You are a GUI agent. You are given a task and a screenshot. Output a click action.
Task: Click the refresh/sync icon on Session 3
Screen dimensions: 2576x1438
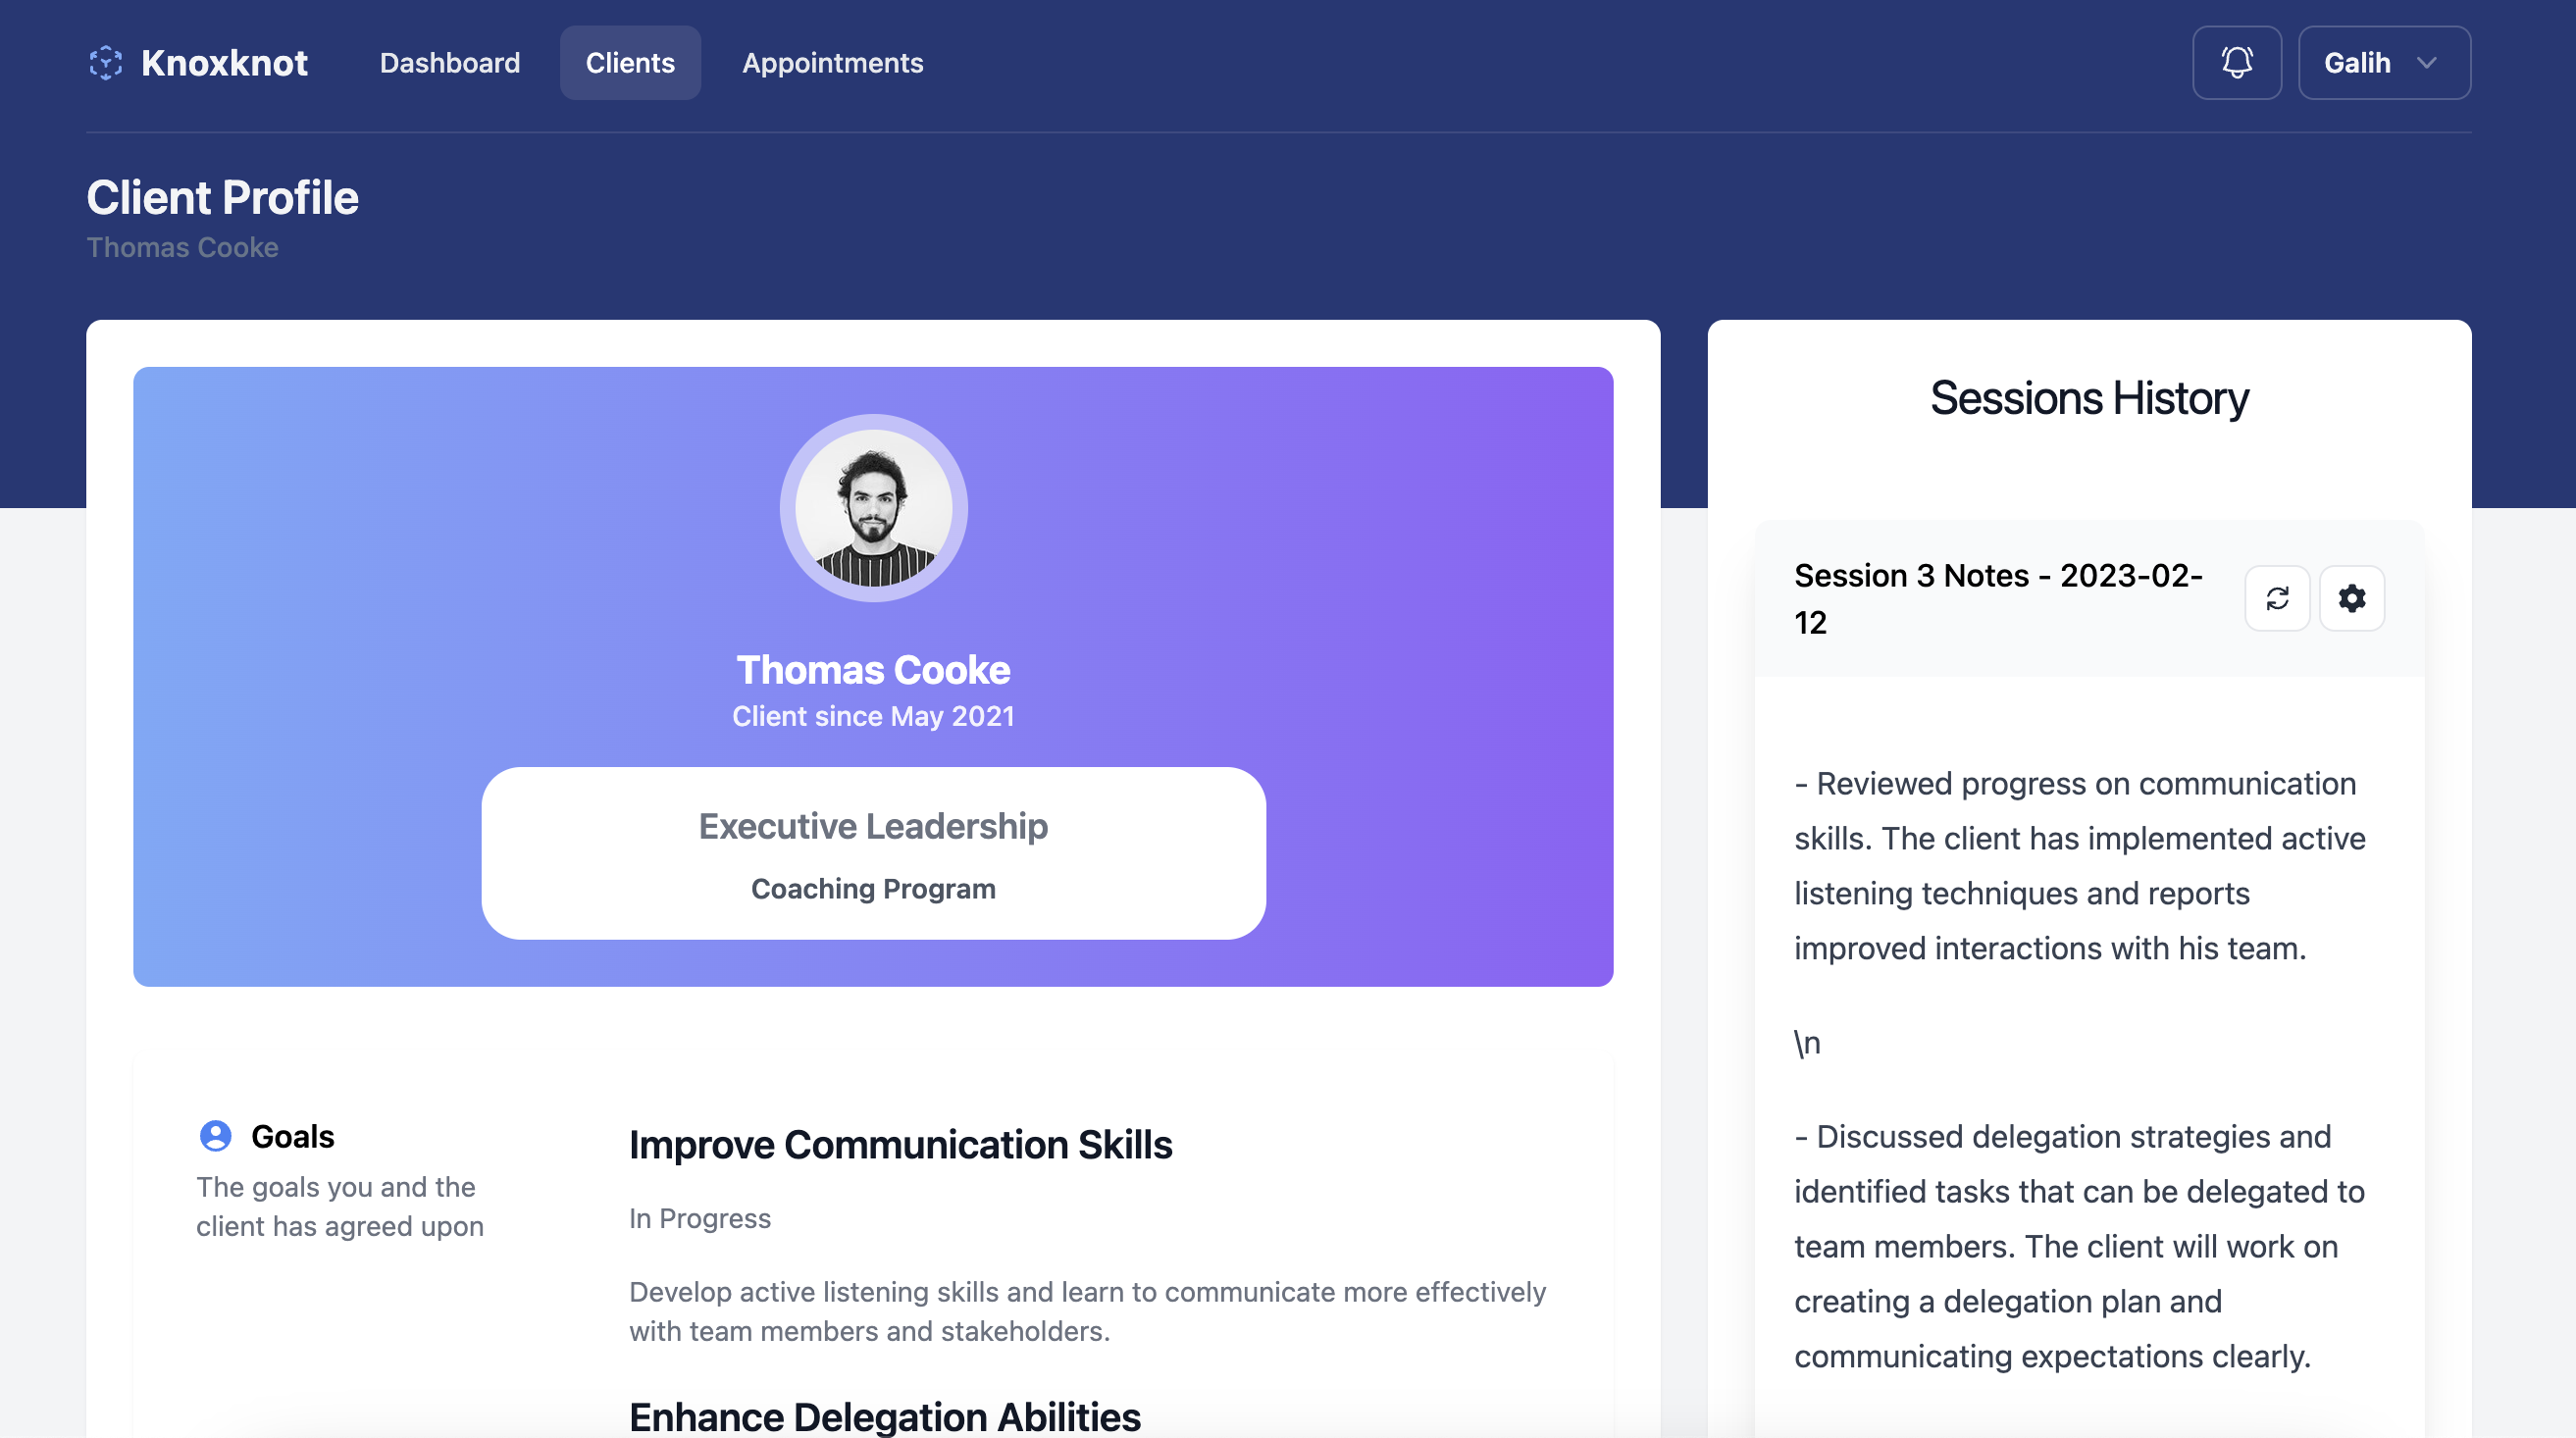[x=2279, y=597]
